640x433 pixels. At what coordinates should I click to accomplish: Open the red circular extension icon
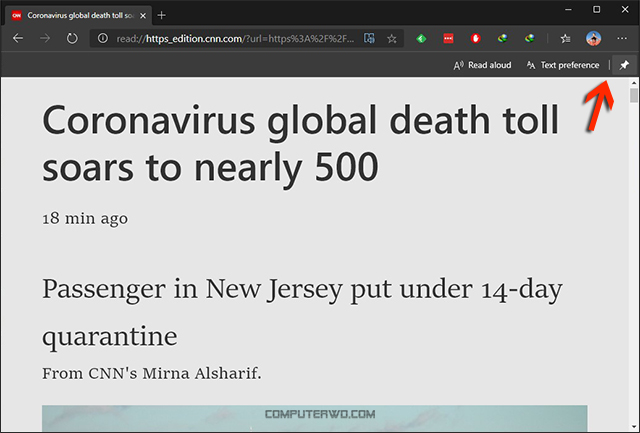pyautogui.click(x=475, y=38)
